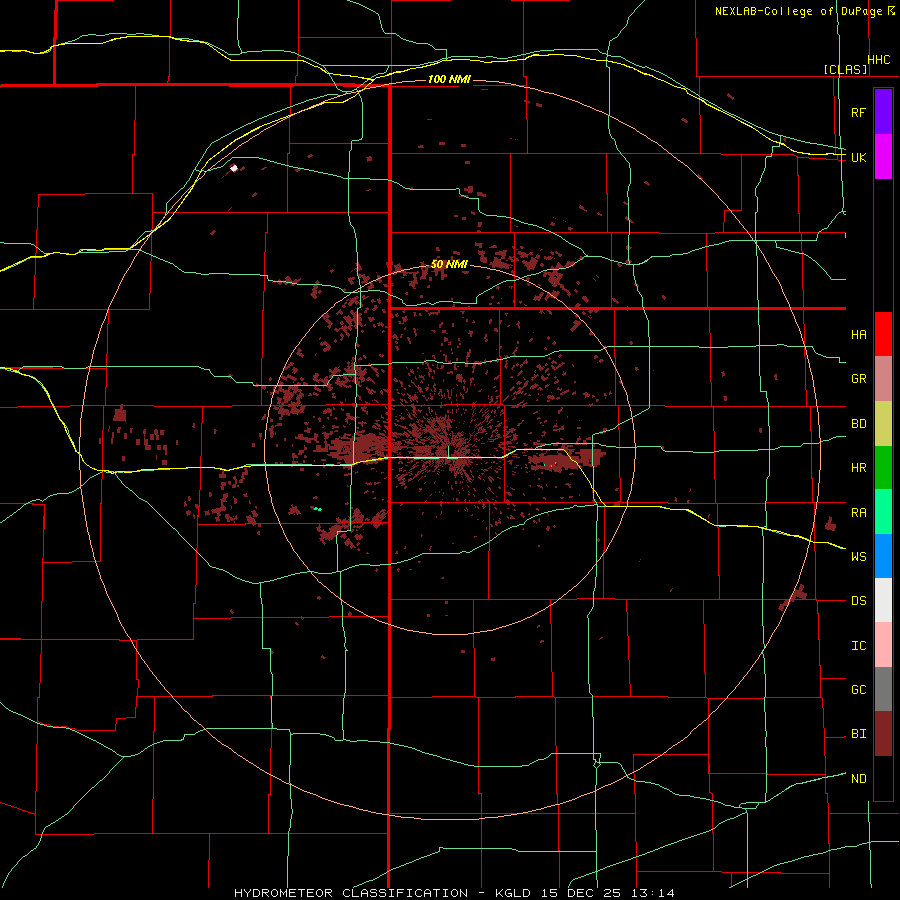Click the 15 DEC 25 date text

point(581,893)
